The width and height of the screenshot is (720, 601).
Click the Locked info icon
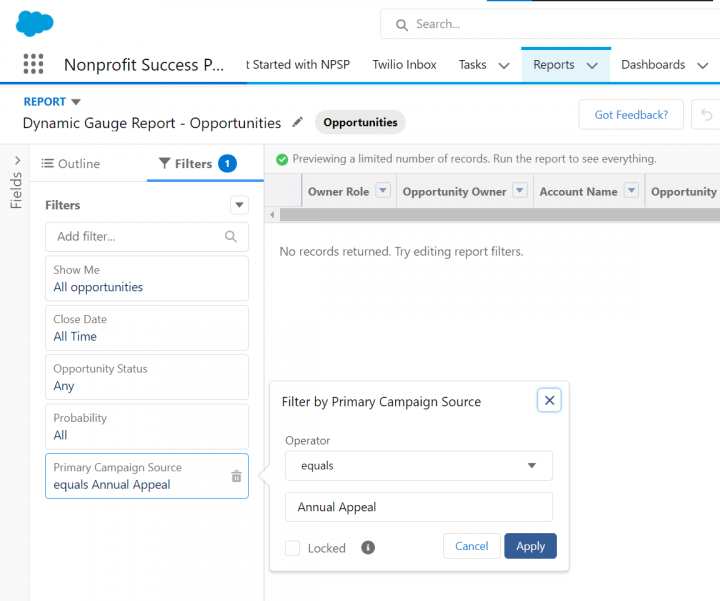coord(368,547)
